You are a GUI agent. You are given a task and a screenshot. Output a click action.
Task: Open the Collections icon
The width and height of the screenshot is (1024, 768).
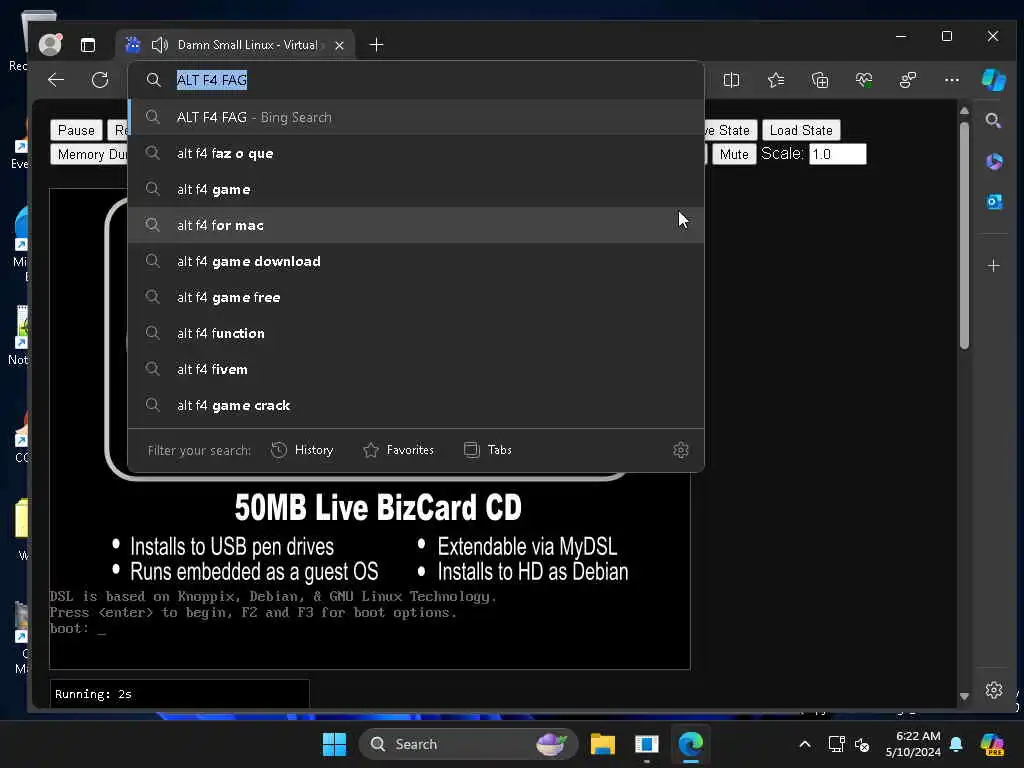click(820, 80)
